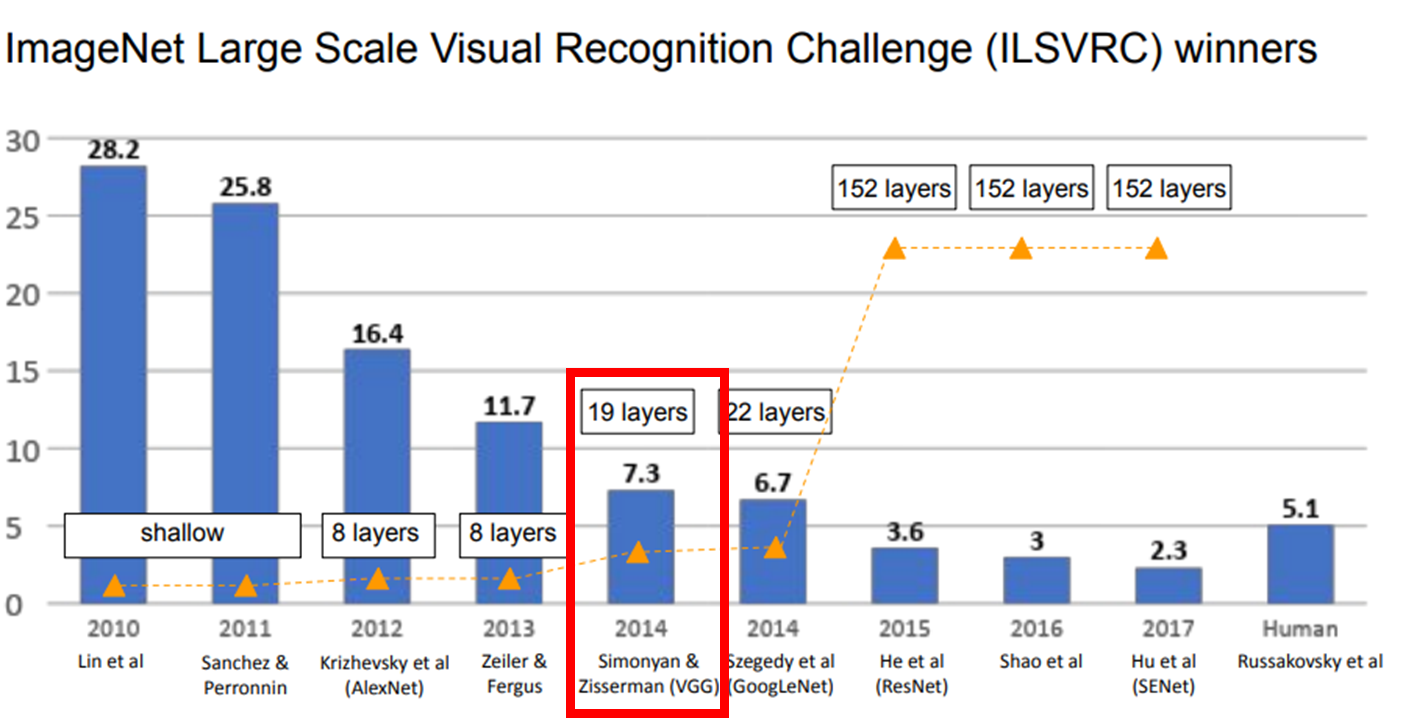This screenshot has height=718, width=1403.
Task: Click the 16.4 value label
Action: click(376, 333)
